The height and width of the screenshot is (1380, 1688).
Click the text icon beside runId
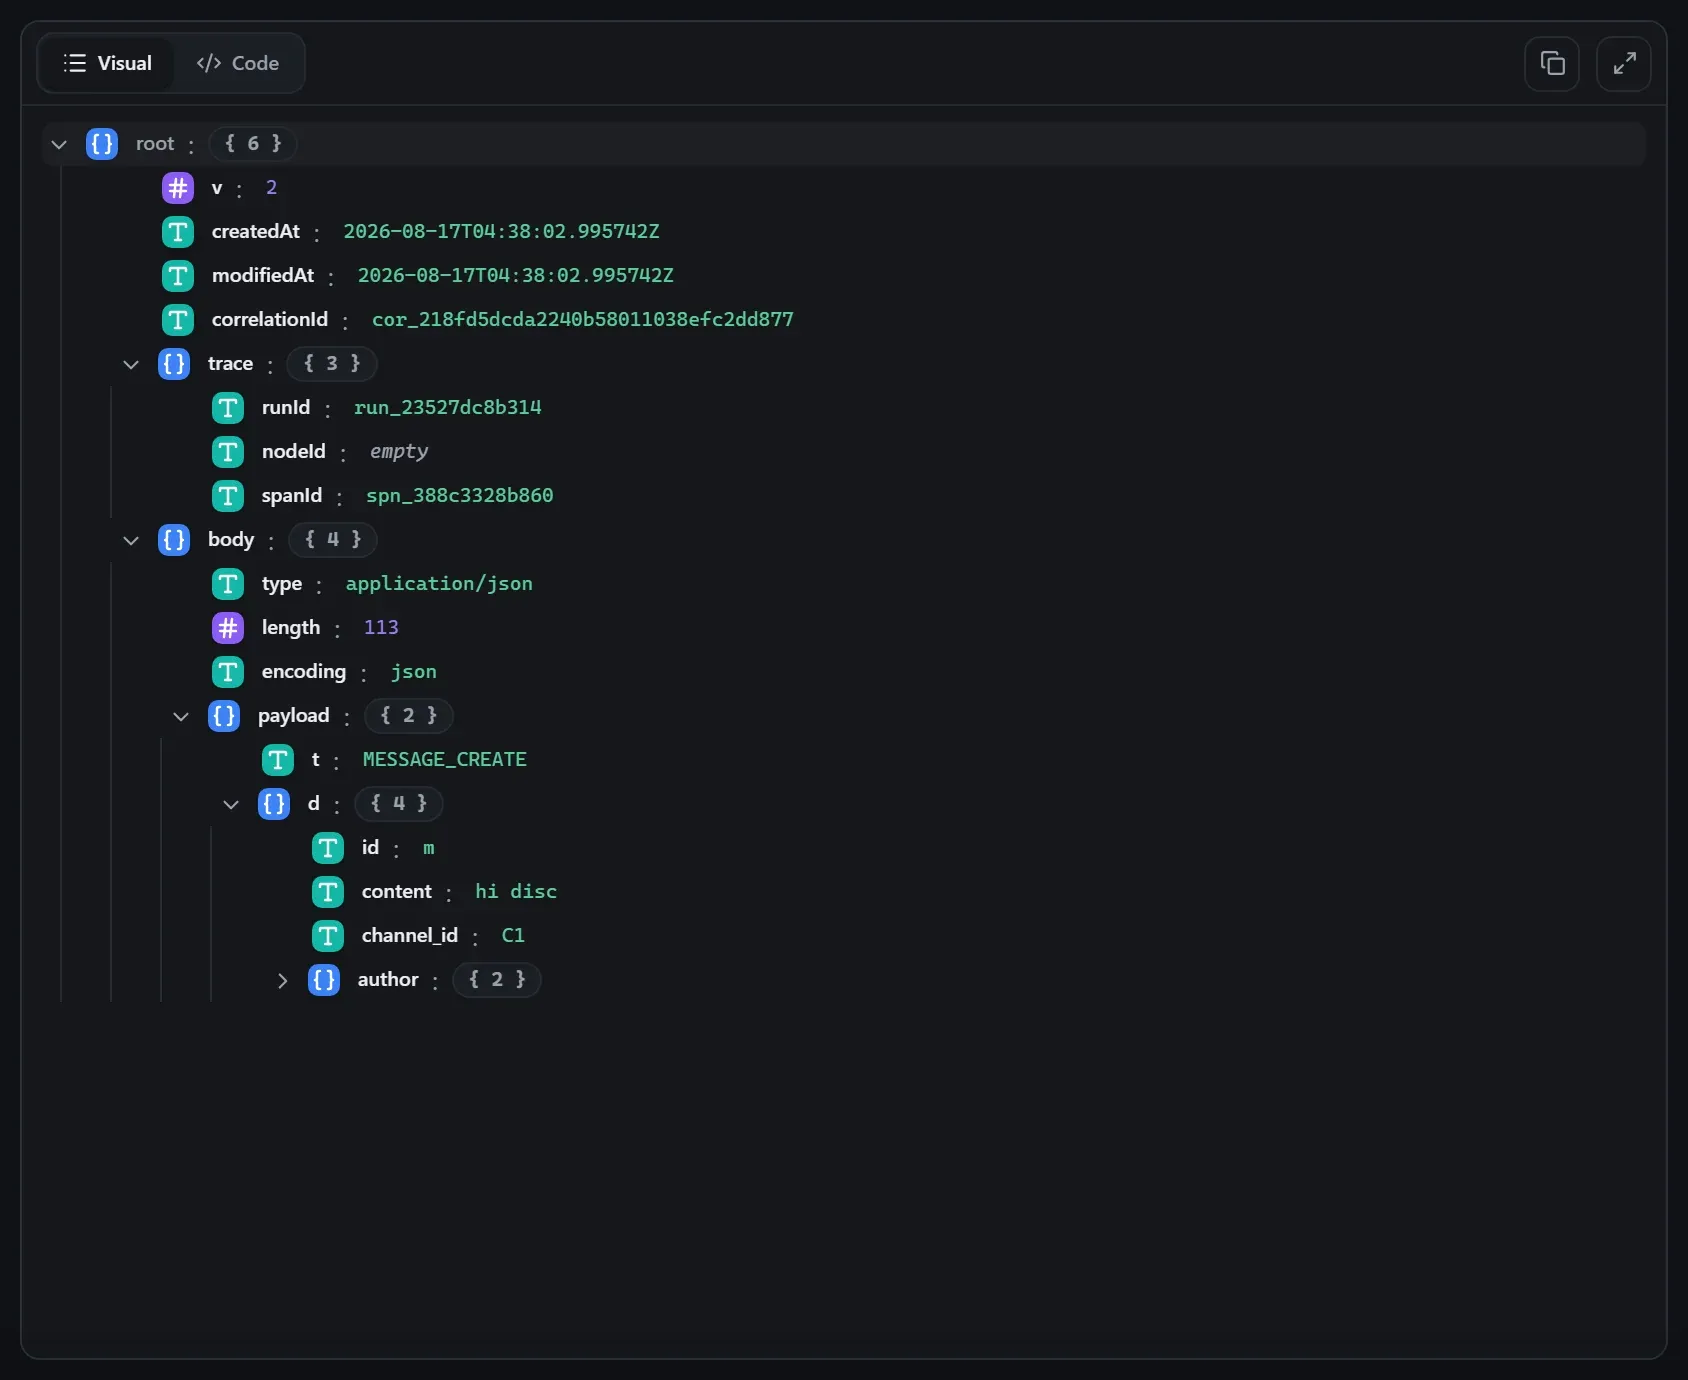tap(228, 408)
